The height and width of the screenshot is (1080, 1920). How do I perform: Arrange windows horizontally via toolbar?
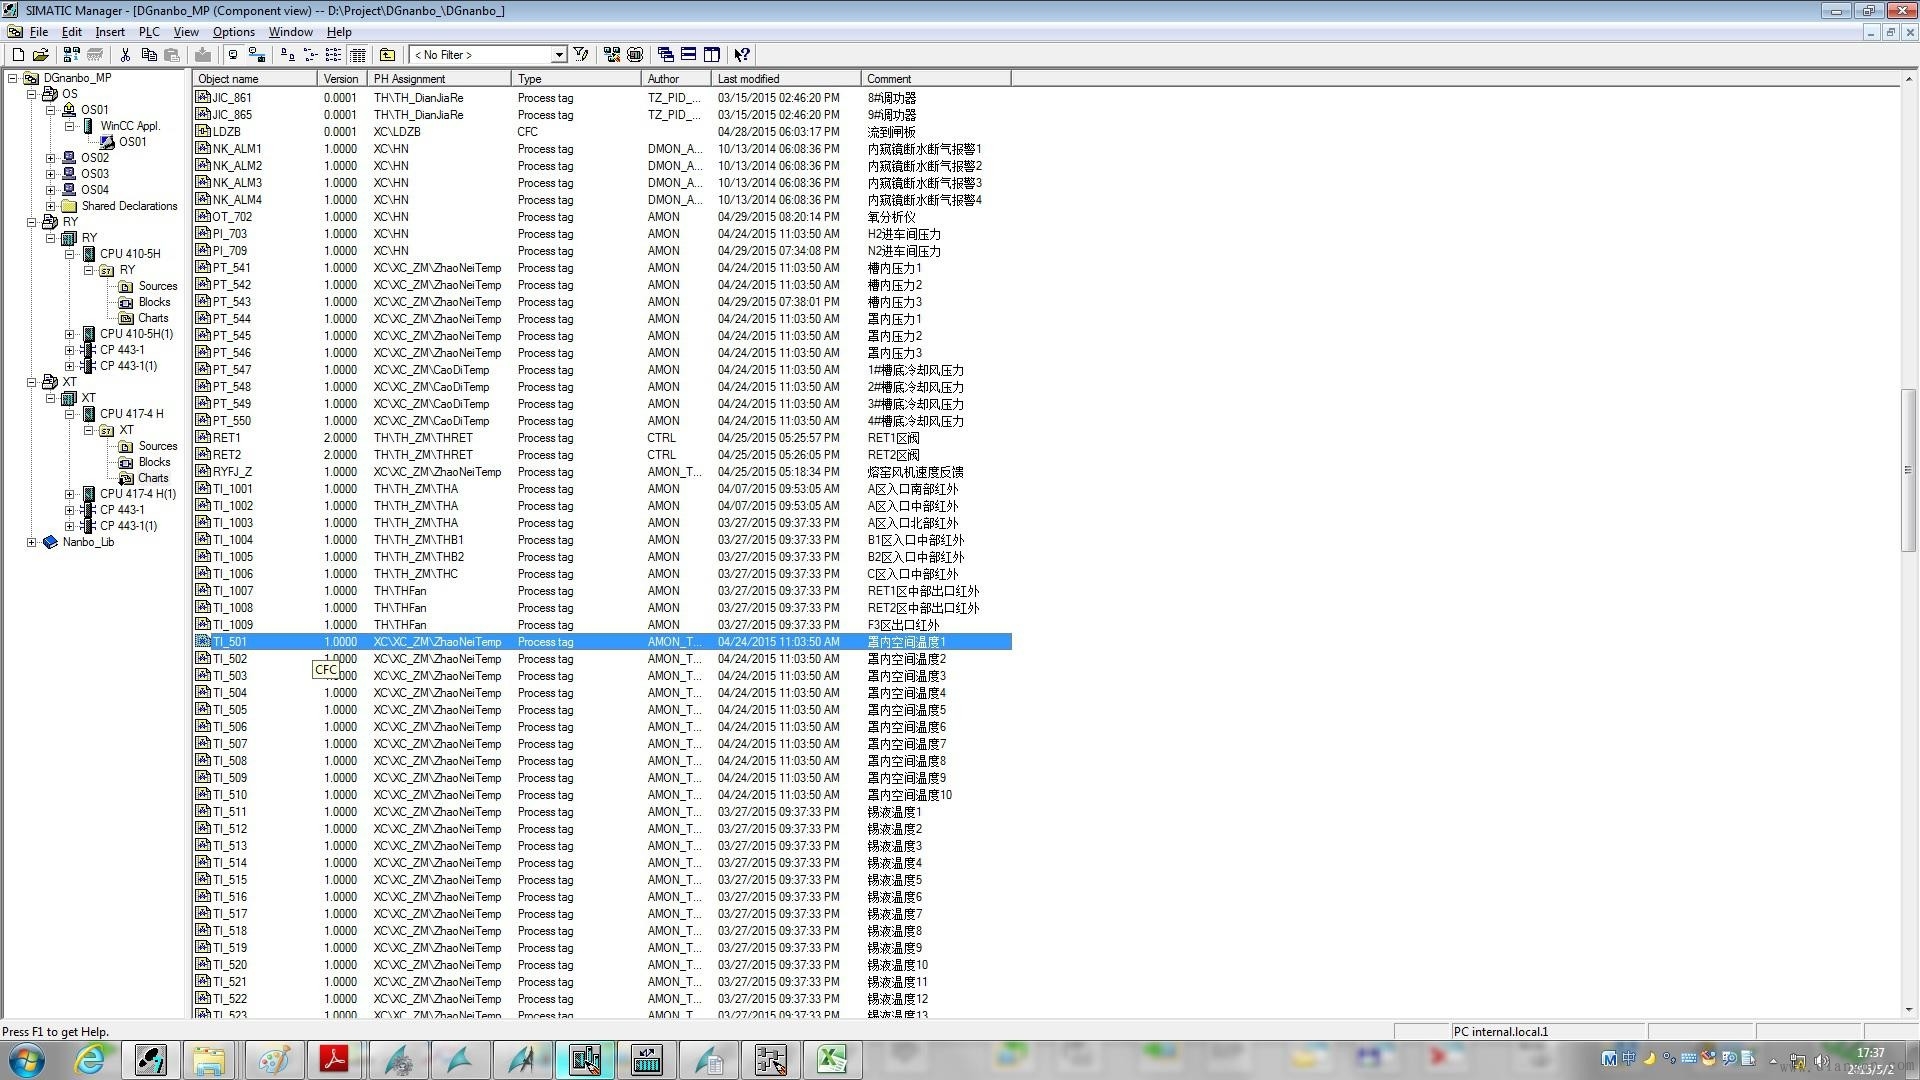(x=688, y=55)
